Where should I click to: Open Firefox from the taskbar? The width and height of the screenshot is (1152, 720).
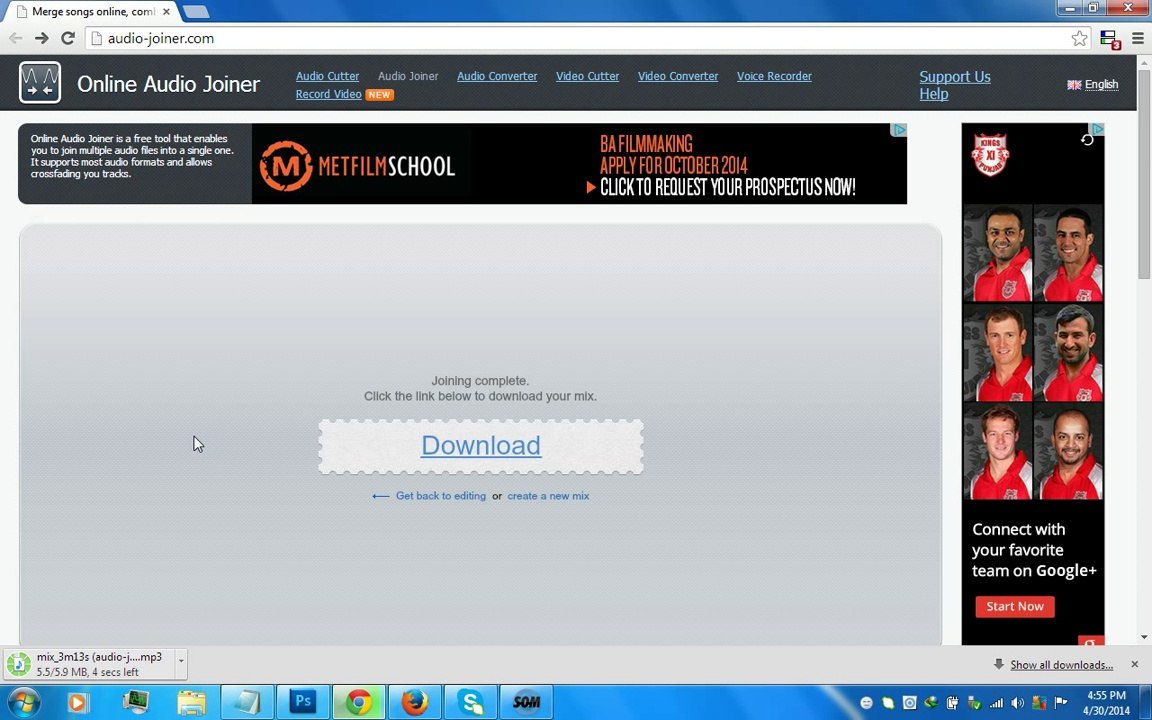[414, 702]
